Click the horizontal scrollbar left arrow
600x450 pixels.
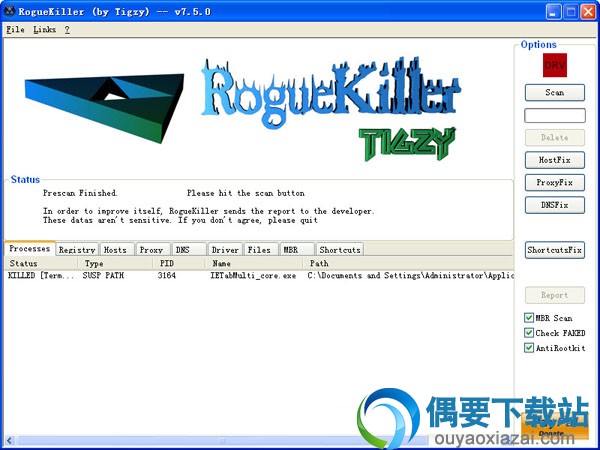[x=10, y=440]
